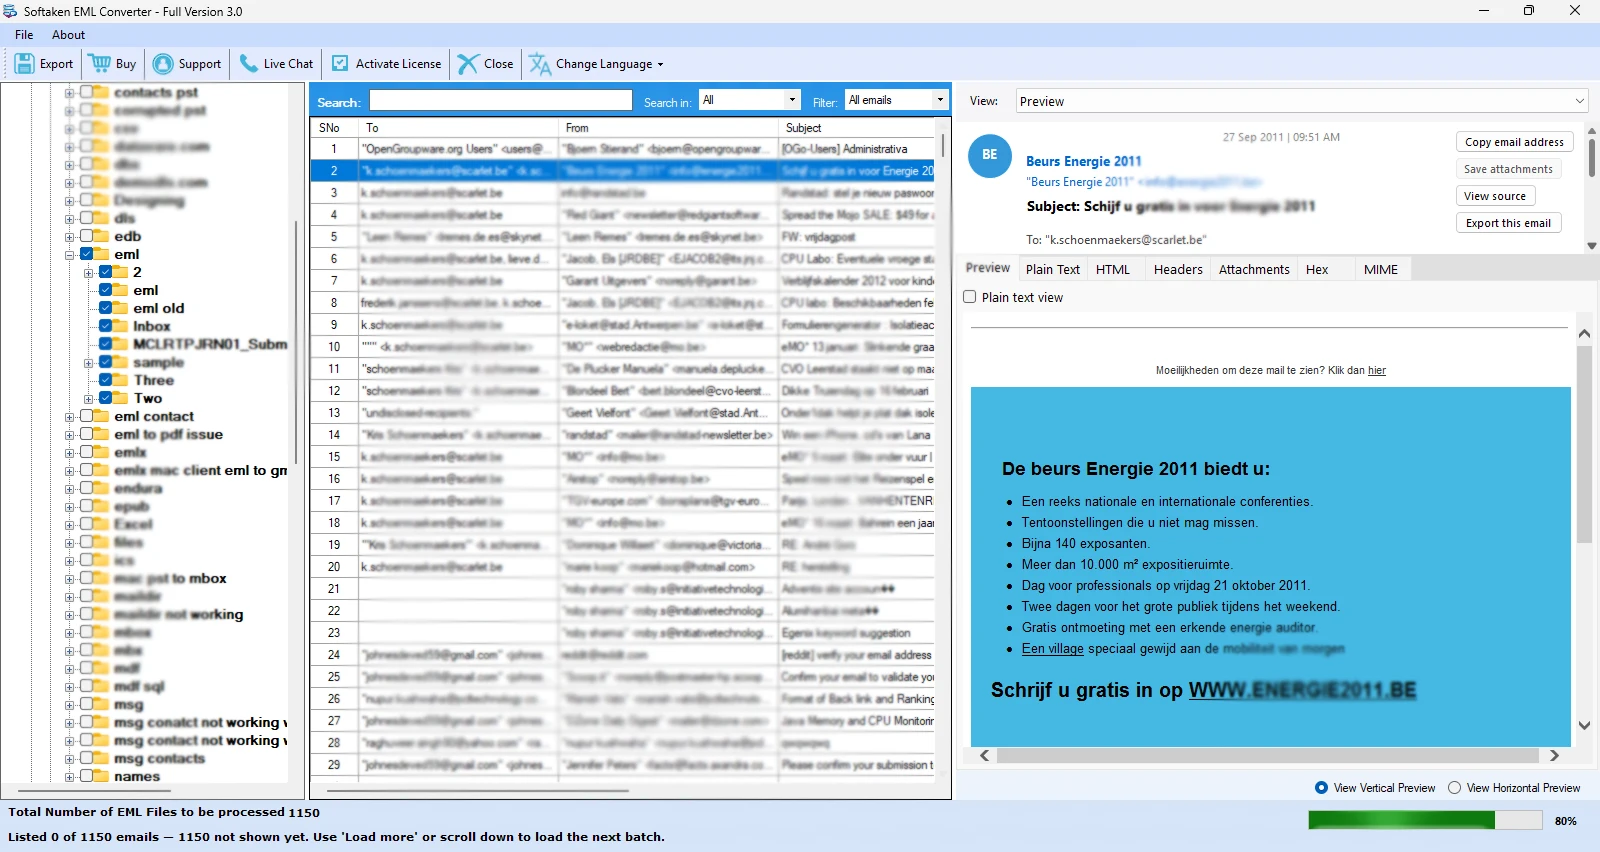Open the About menu

coord(68,35)
